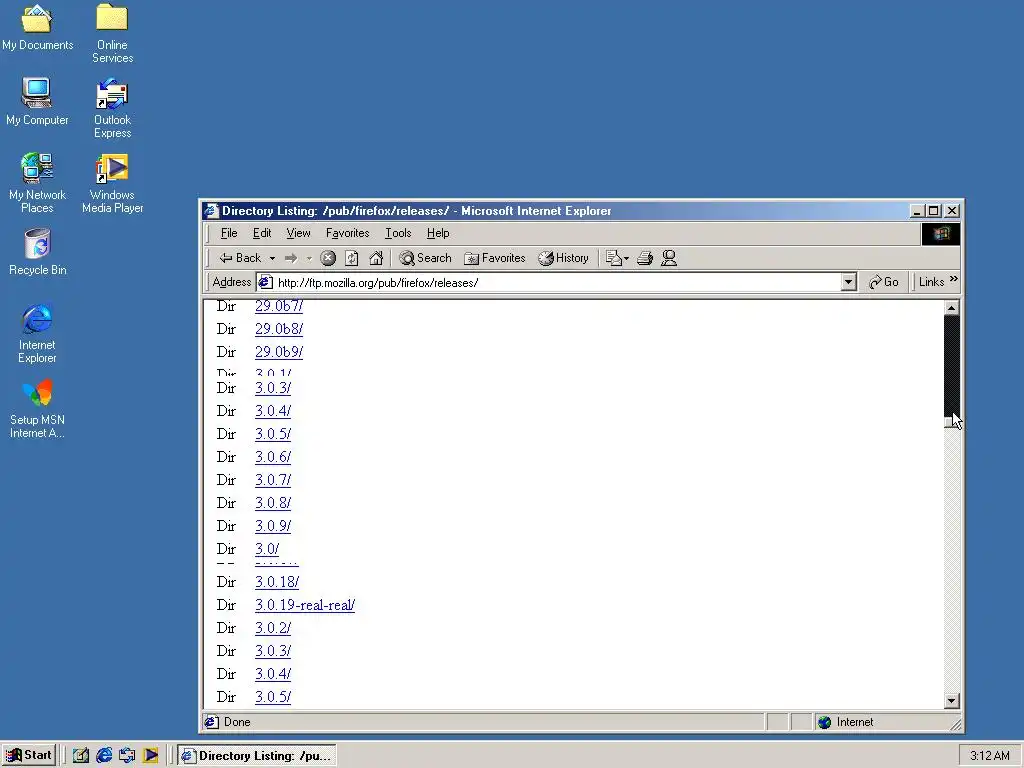Open the 29.0b8/ directory link
The image size is (1024, 768).
(279, 328)
